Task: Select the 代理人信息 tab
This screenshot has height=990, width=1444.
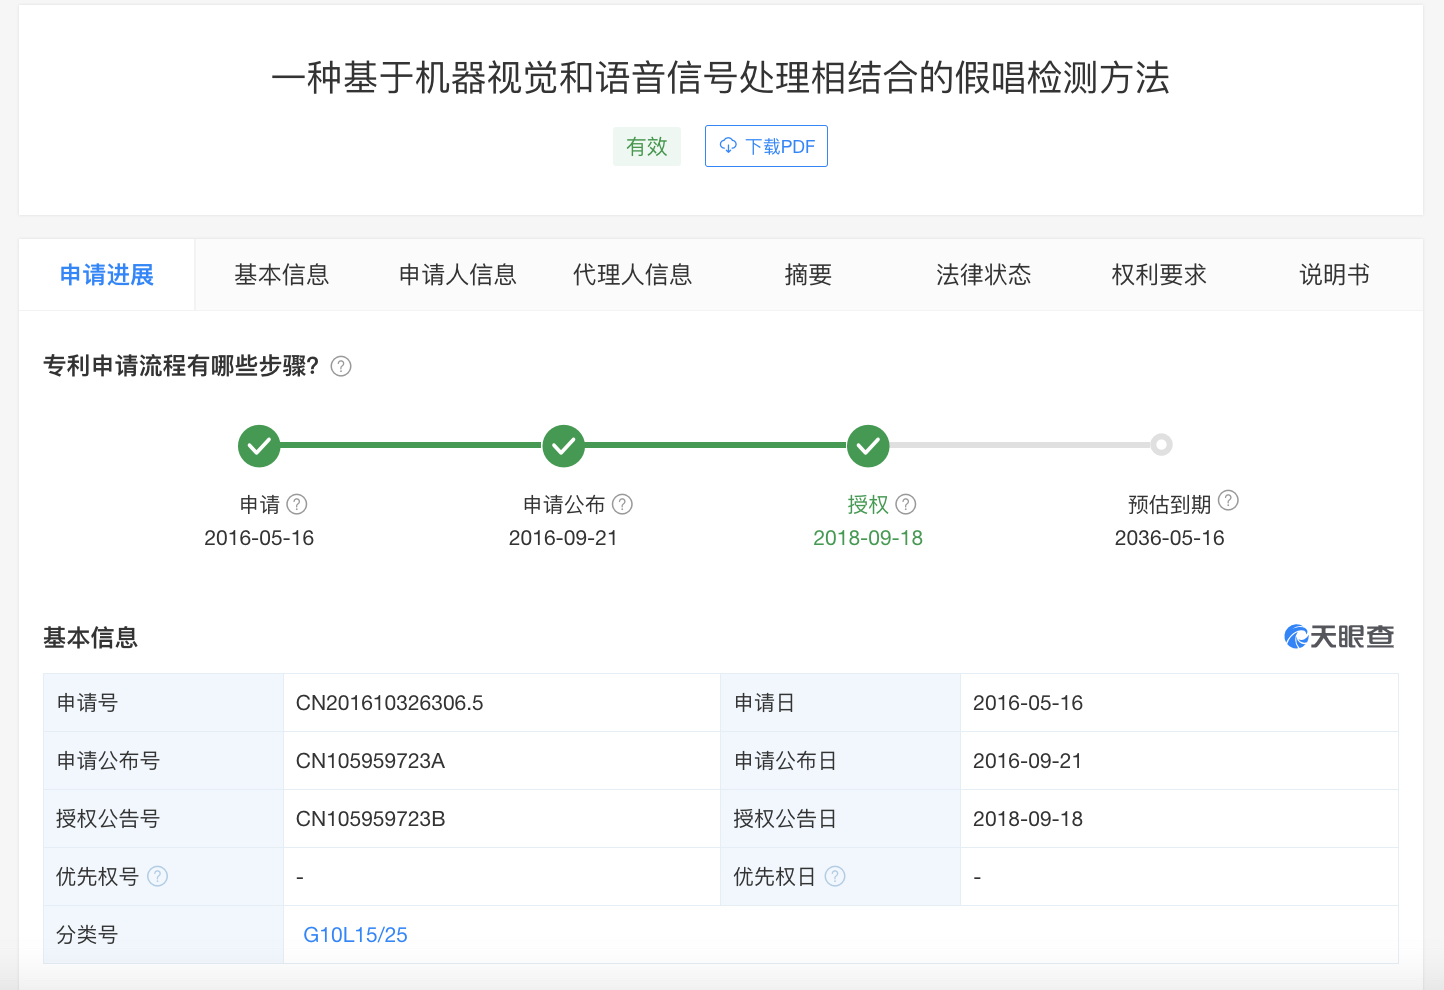Action: click(632, 275)
